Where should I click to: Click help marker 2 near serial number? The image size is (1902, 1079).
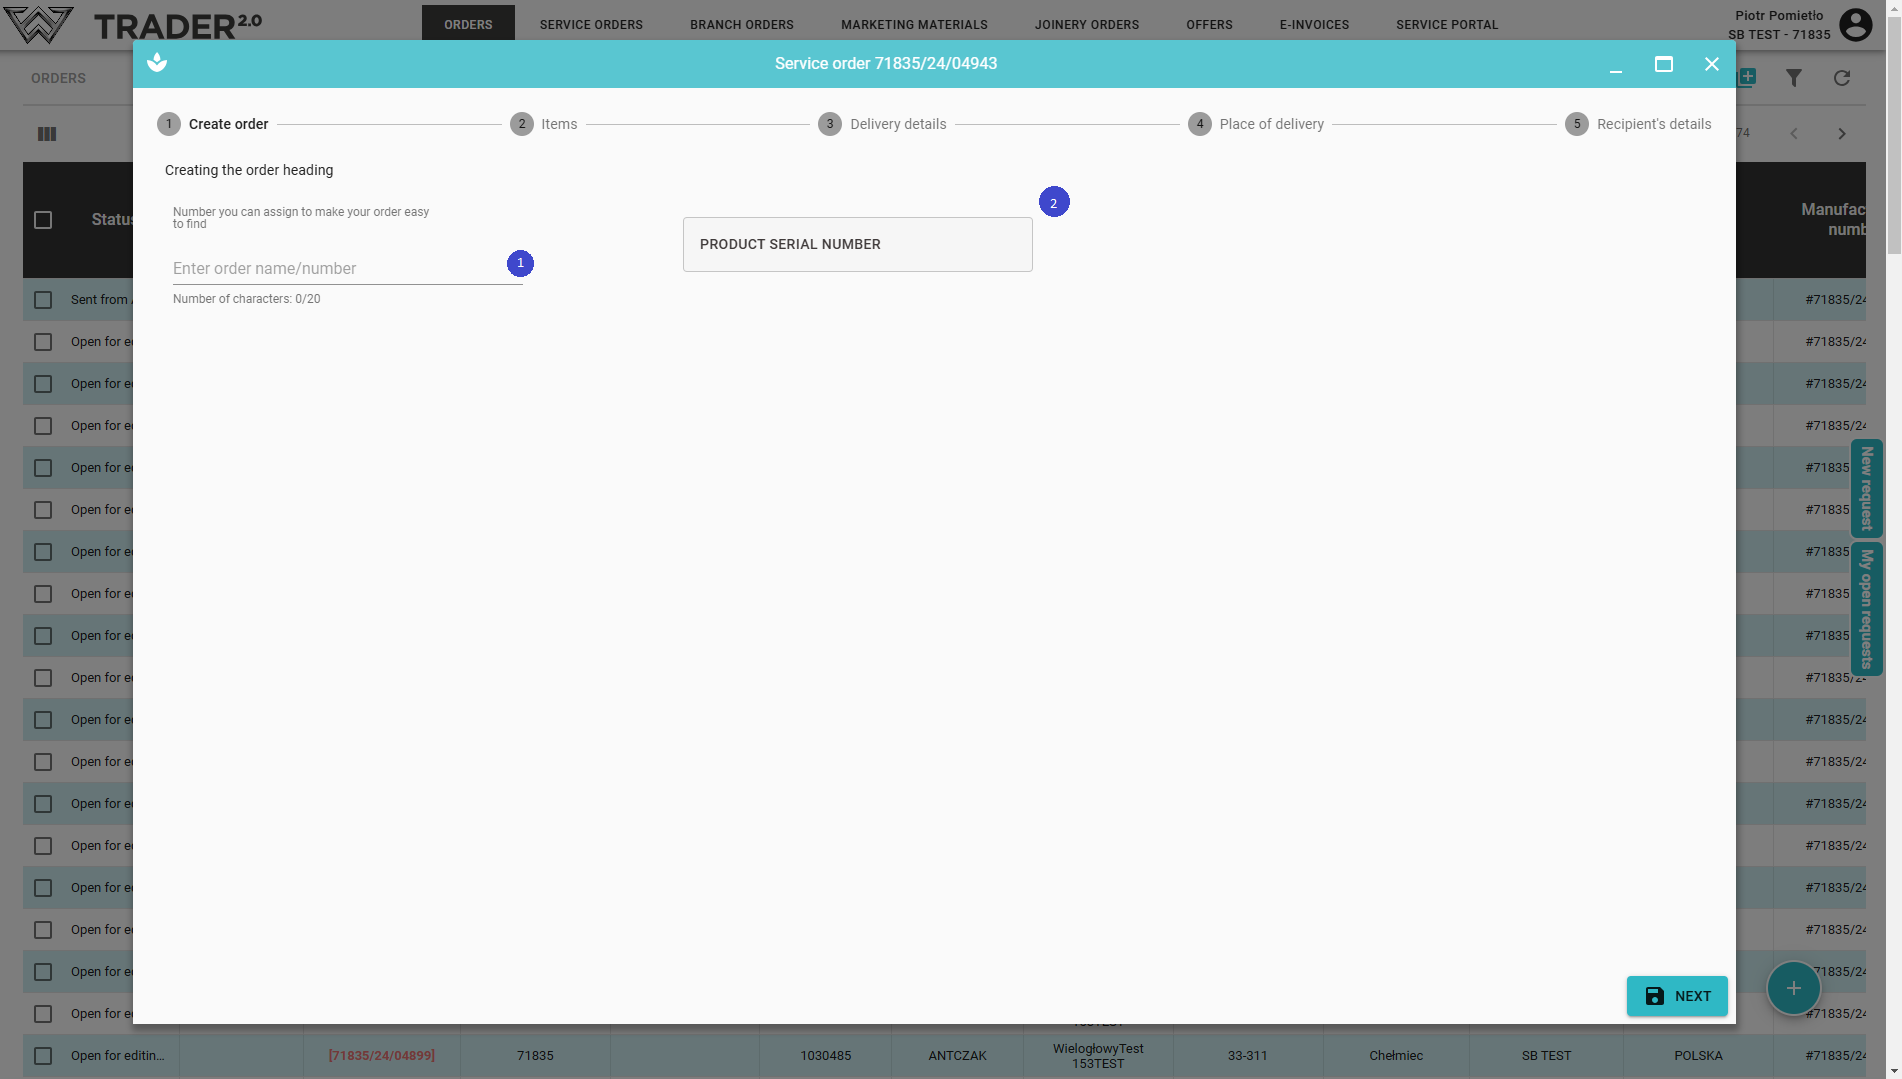pos(1053,203)
